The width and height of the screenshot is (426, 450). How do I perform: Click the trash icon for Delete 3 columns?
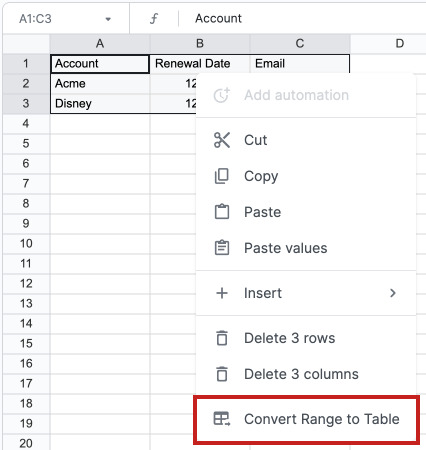coord(222,374)
